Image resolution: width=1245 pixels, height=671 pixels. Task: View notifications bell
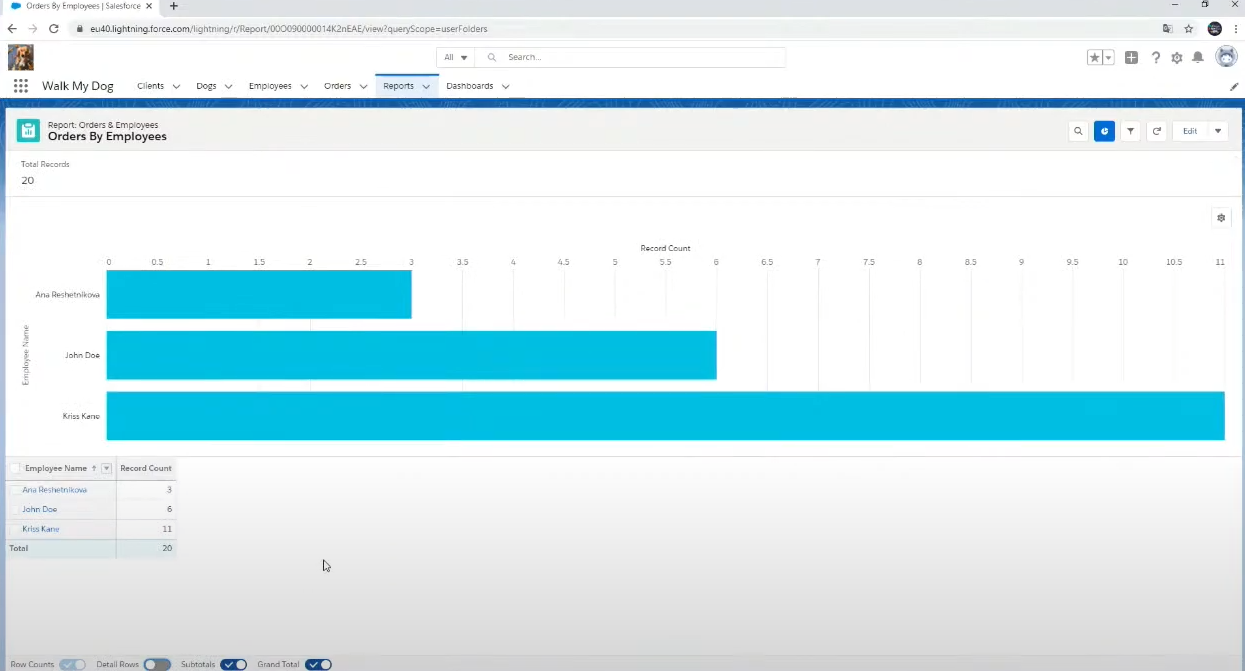tap(1197, 58)
